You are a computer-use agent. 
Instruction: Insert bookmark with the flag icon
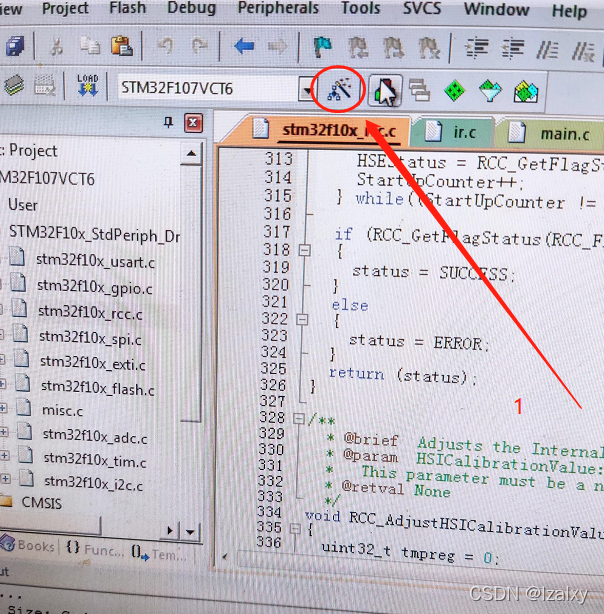point(323,47)
